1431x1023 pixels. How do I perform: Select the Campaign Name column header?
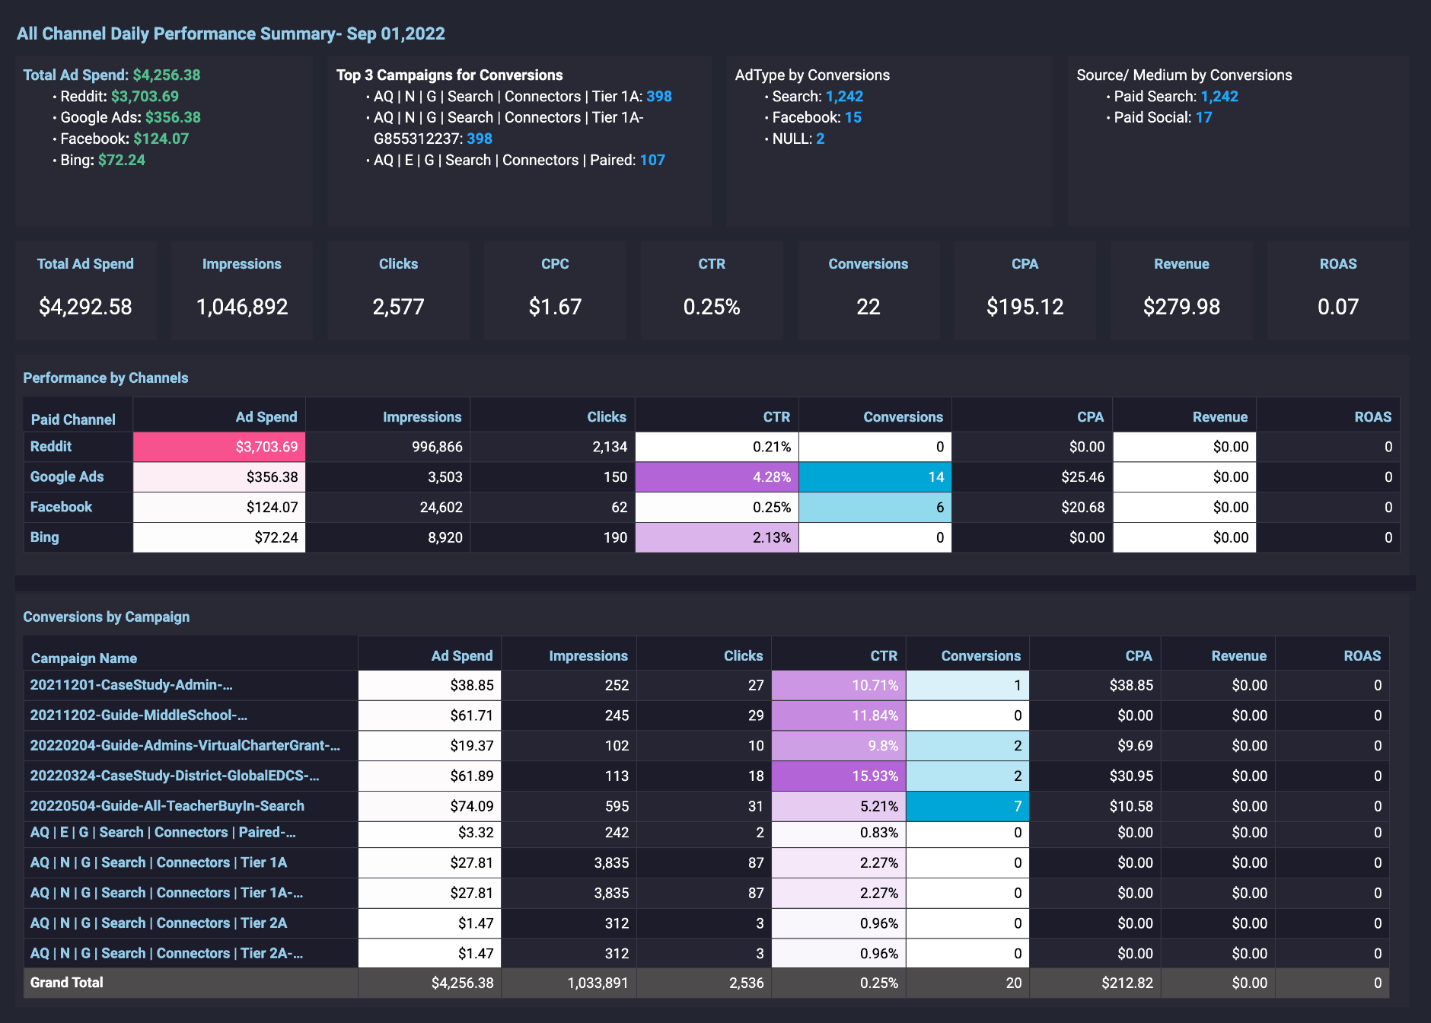pos(83,657)
